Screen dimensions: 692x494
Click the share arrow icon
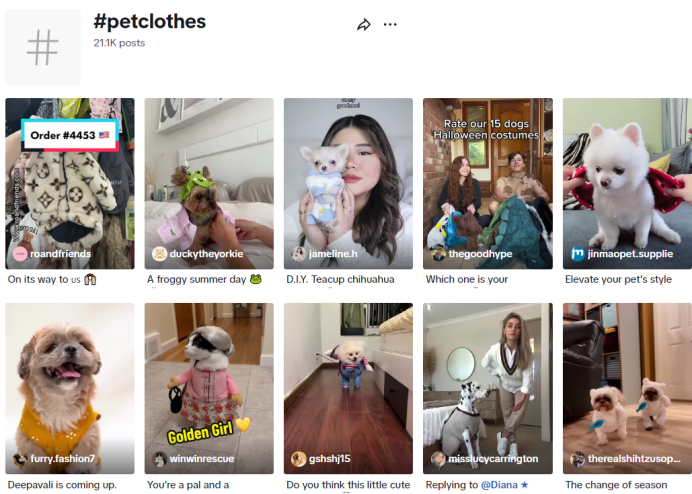(364, 24)
